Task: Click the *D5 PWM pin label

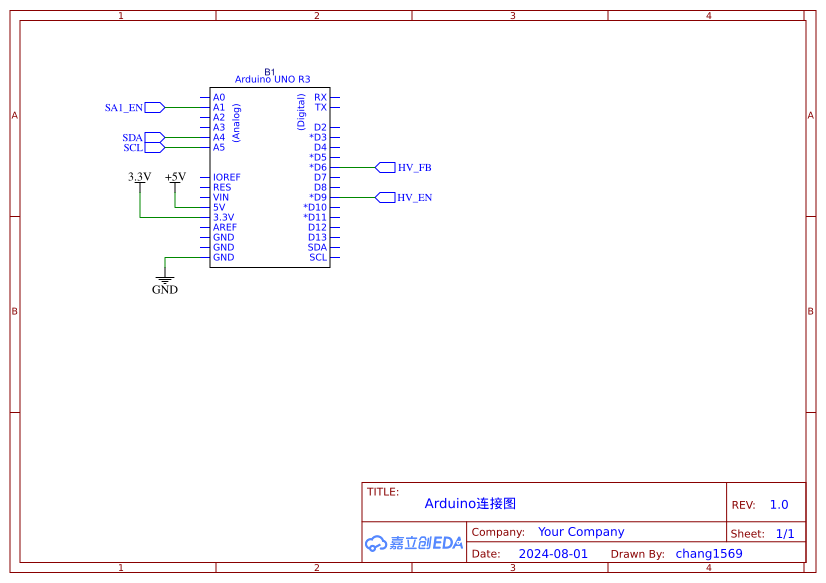Action: [x=318, y=157]
